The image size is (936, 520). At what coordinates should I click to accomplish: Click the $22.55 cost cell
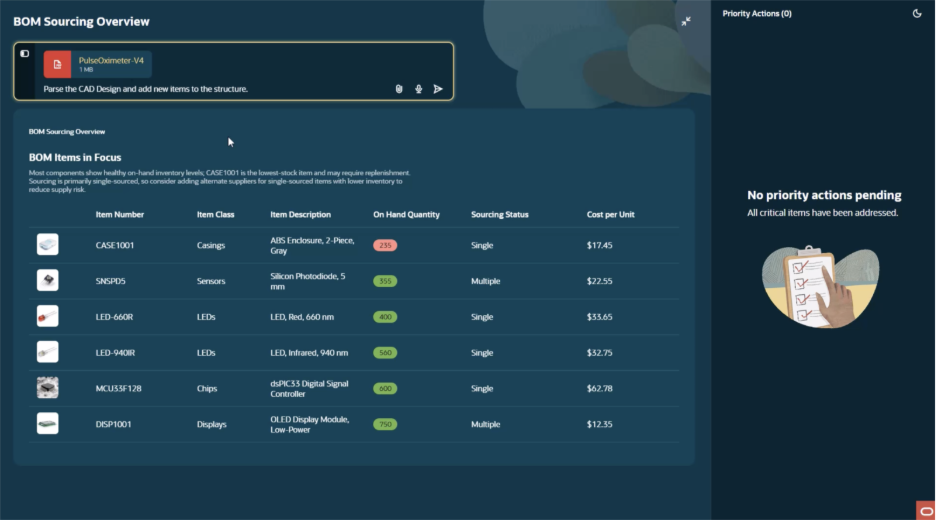[599, 281]
